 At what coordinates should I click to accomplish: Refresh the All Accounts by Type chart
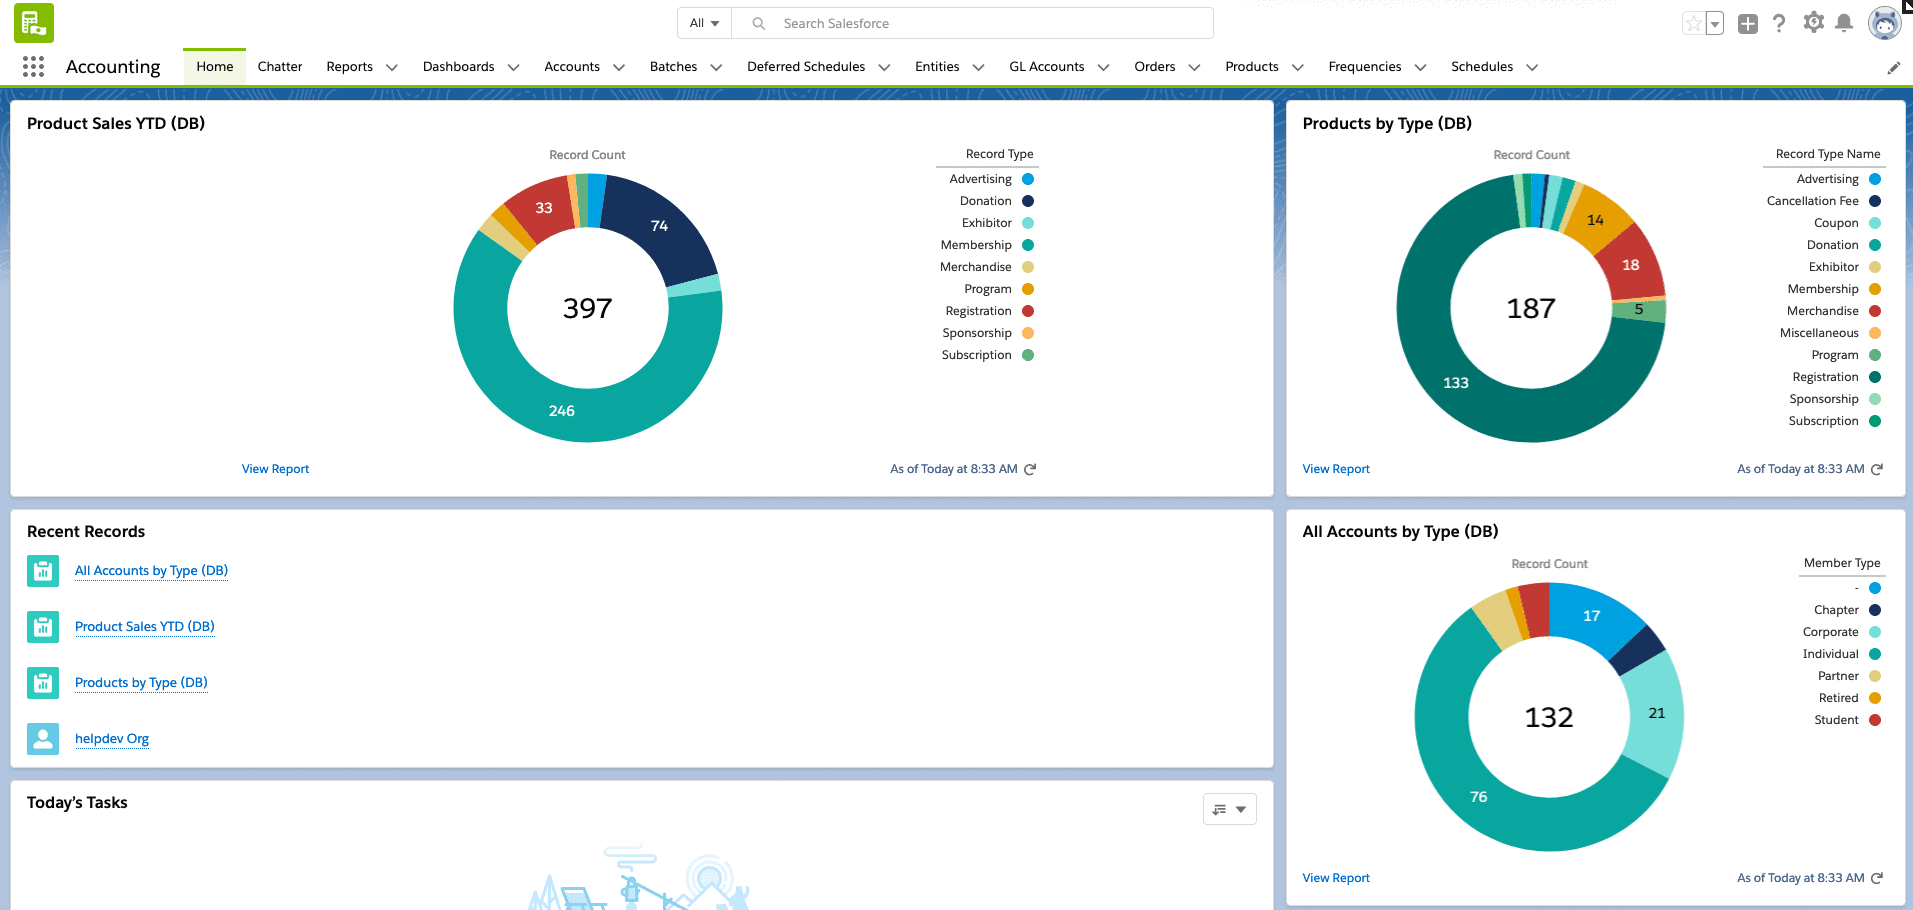(x=1877, y=878)
